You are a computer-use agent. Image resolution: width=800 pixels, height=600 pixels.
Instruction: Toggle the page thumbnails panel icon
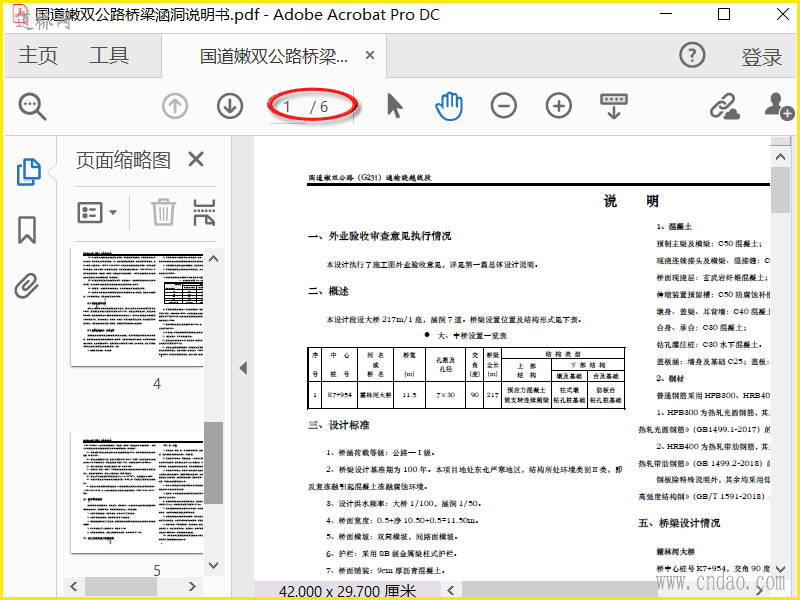pos(29,171)
